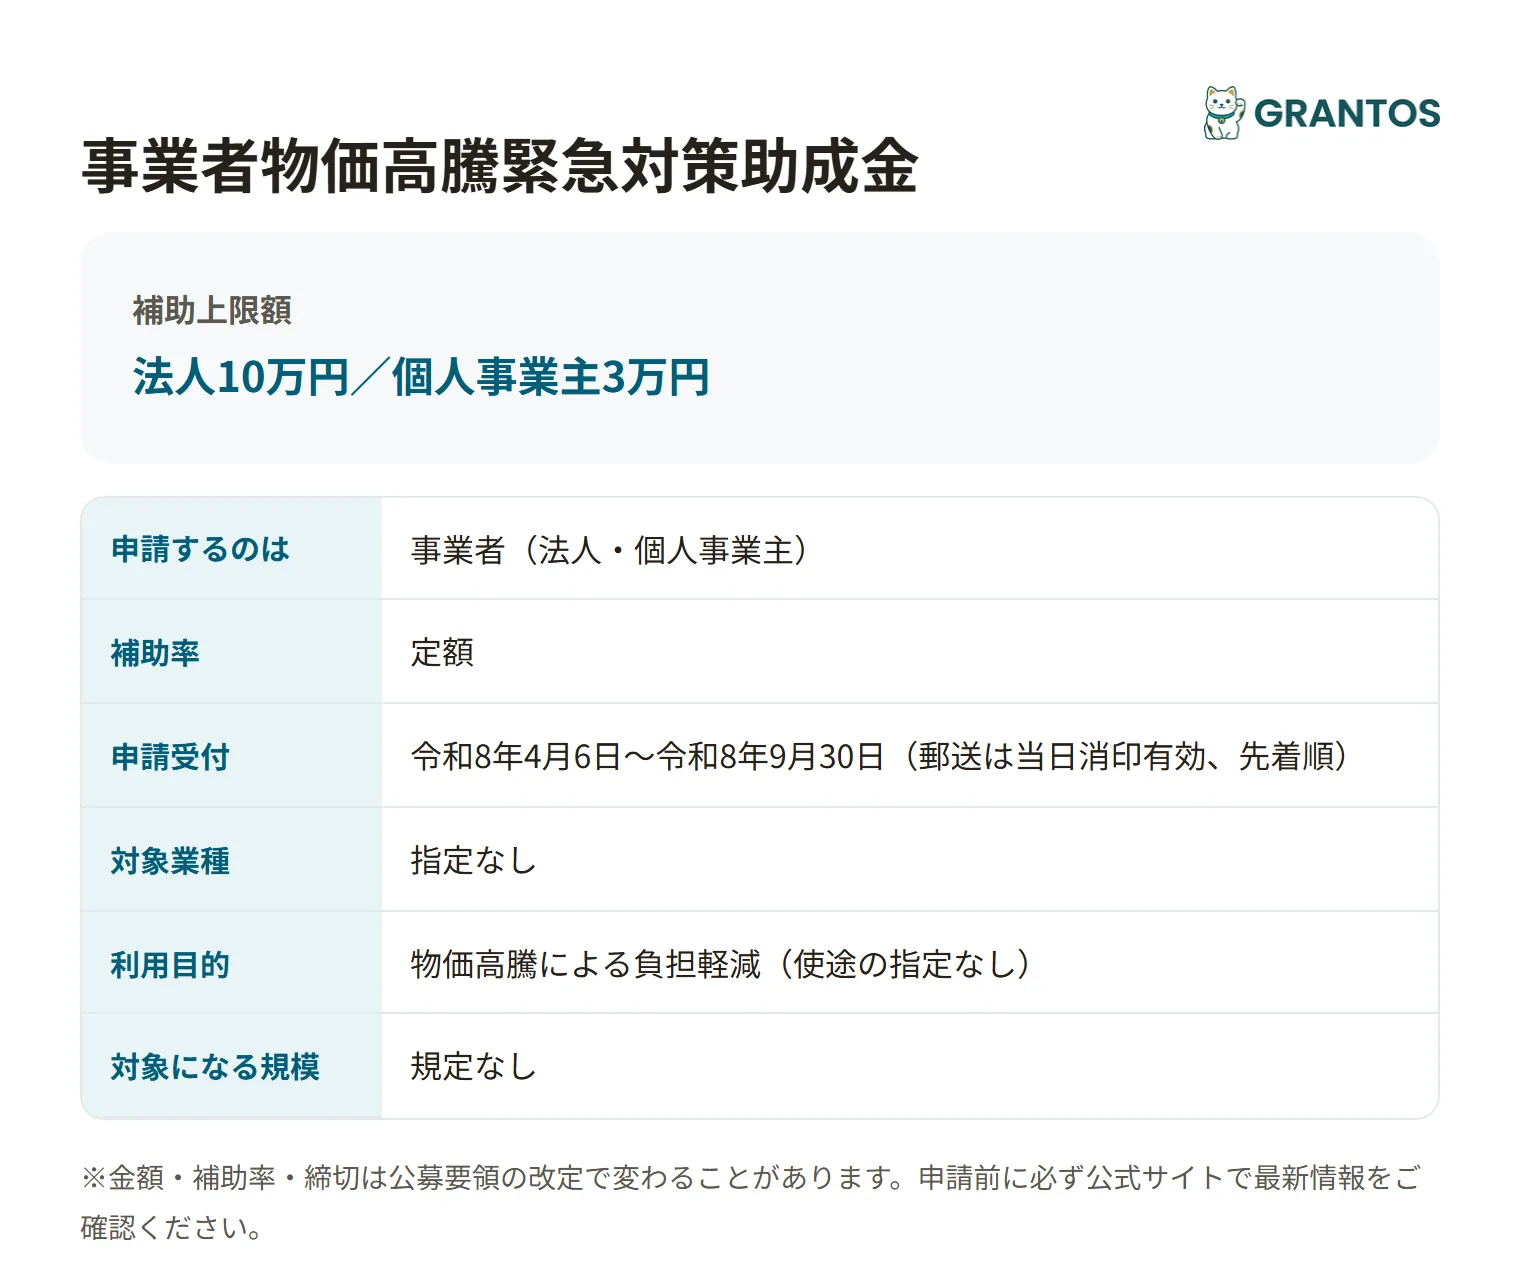Screen dimensions: 1520x1278
Task: Click the footnote starting with ※金額・補助率
Action: (x=751, y=1202)
